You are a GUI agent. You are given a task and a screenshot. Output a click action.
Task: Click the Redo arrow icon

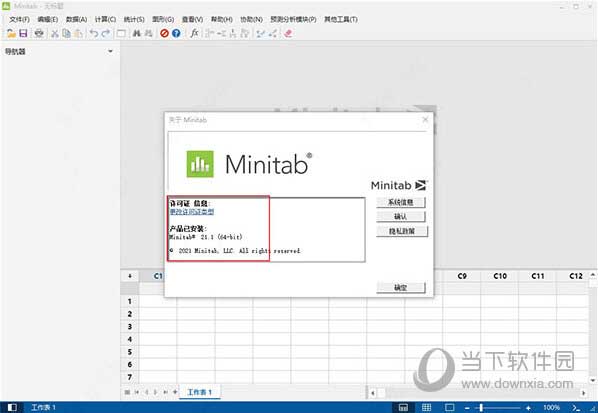pyautogui.click(x=106, y=34)
